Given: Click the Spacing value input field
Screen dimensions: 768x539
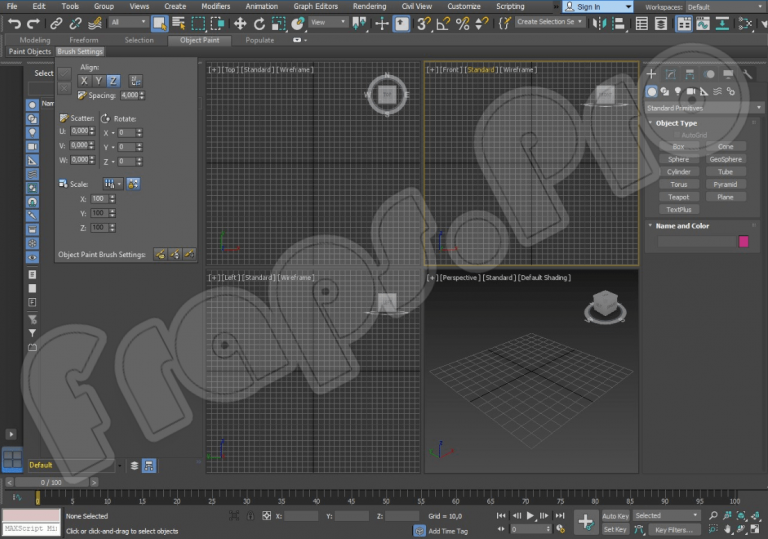Looking at the screenshot, I should tap(129, 95).
